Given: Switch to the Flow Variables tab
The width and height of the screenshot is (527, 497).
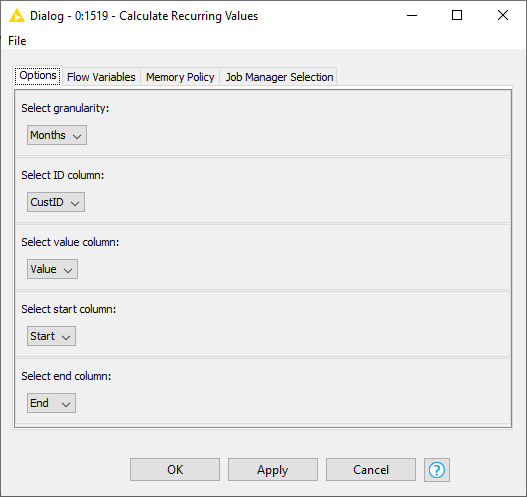Looking at the screenshot, I should click(x=101, y=77).
